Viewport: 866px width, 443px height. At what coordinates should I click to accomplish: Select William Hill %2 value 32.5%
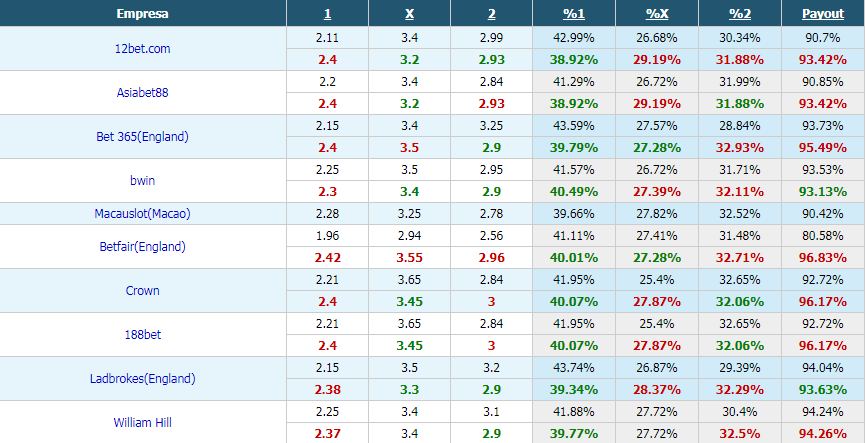pos(740,434)
